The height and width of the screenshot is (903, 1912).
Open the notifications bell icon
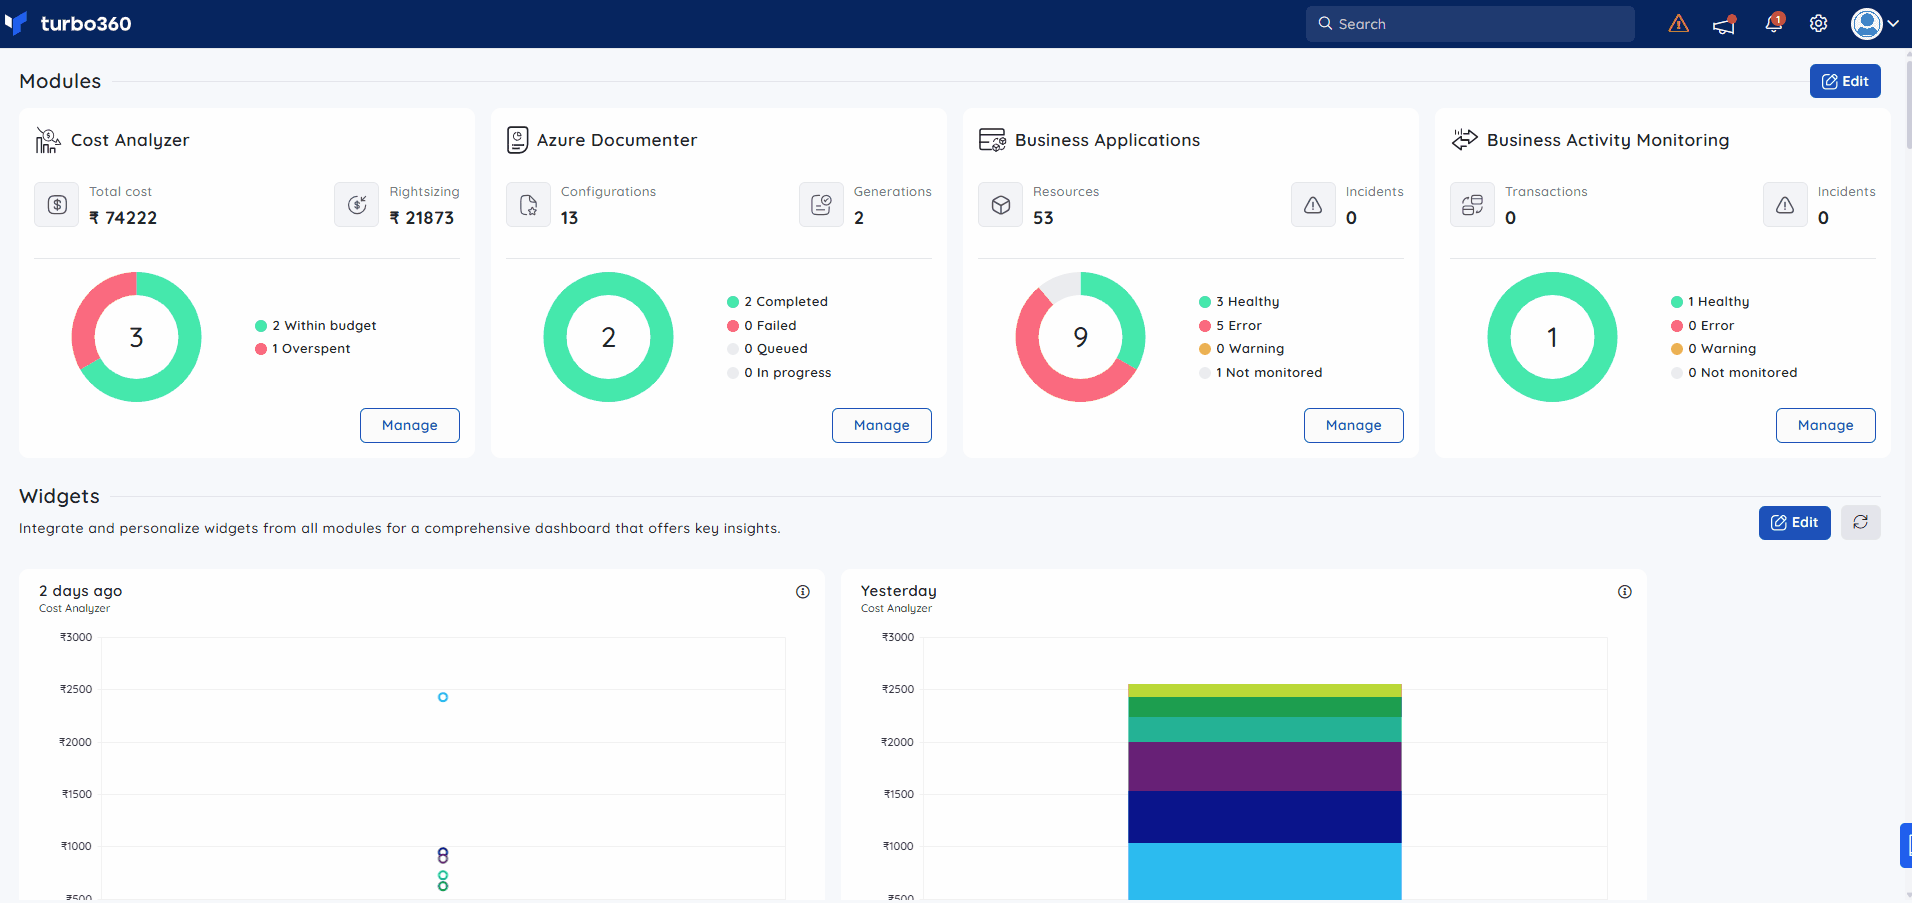click(x=1774, y=23)
